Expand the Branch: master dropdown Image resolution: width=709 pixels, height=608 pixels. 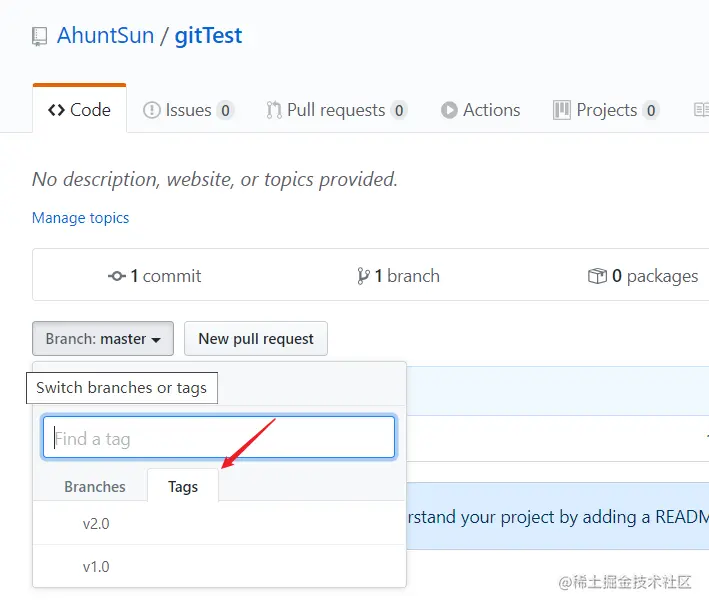tap(103, 339)
